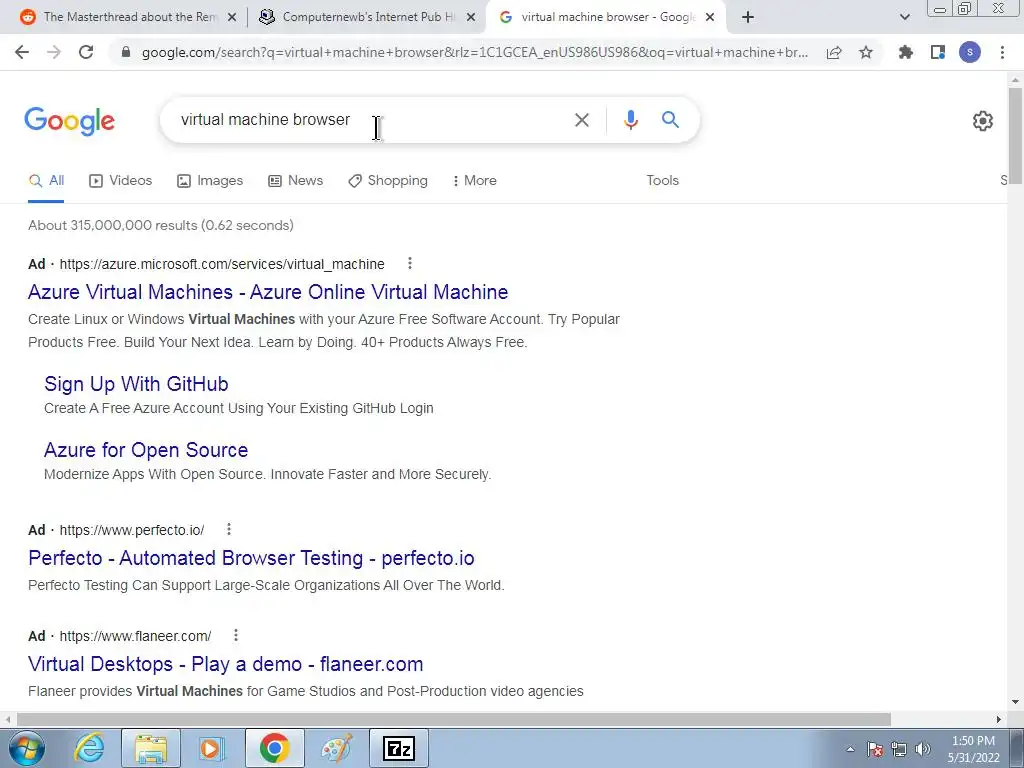
Task: Click the vertical scrollbar thumb
Action: (x=1015, y=135)
